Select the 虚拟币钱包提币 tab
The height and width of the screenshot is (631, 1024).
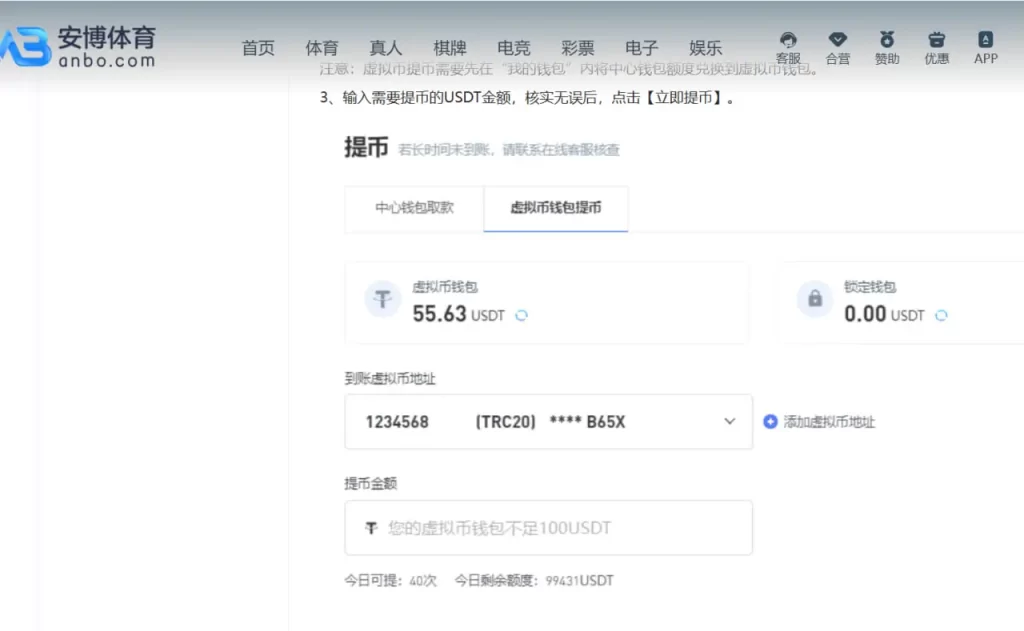(x=556, y=208)
